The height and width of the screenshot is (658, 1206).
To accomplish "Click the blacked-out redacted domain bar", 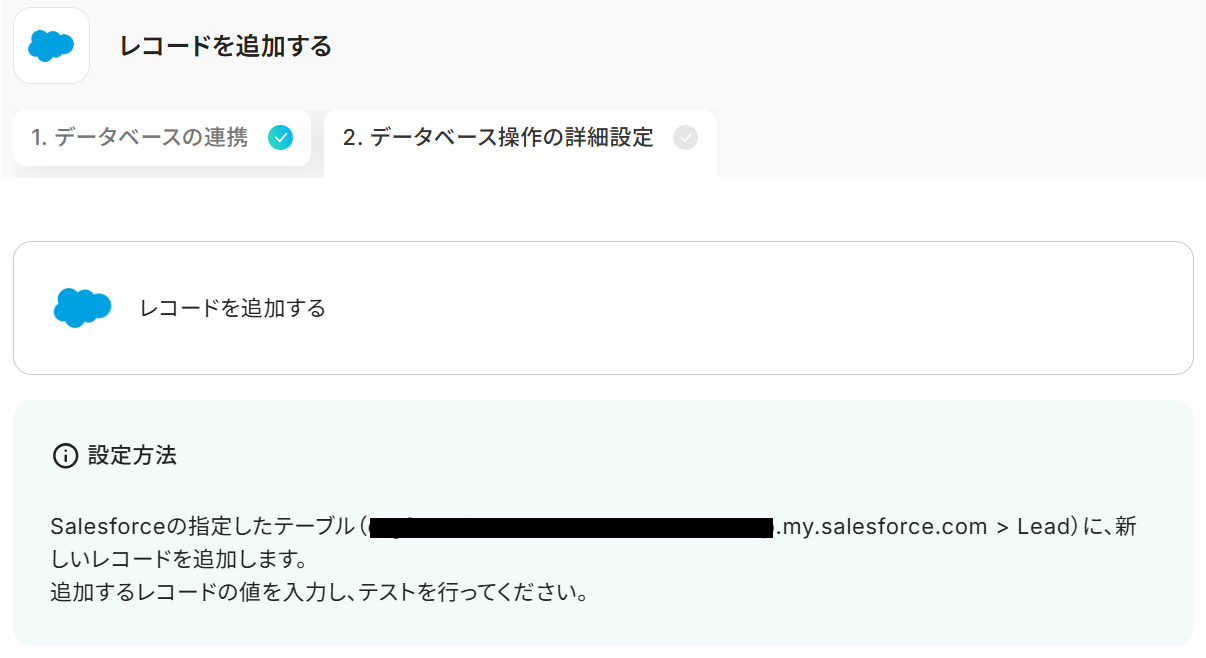I will (x=572, y=527).
